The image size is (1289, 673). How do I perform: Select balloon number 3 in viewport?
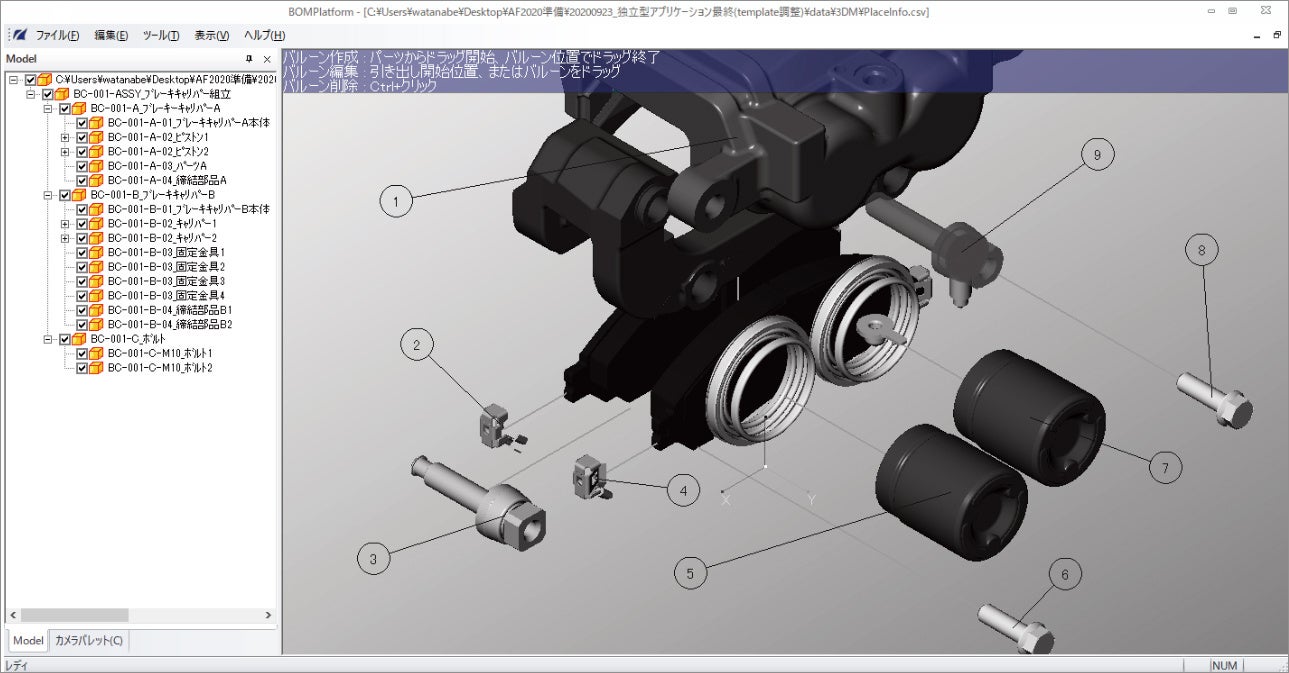373,559
